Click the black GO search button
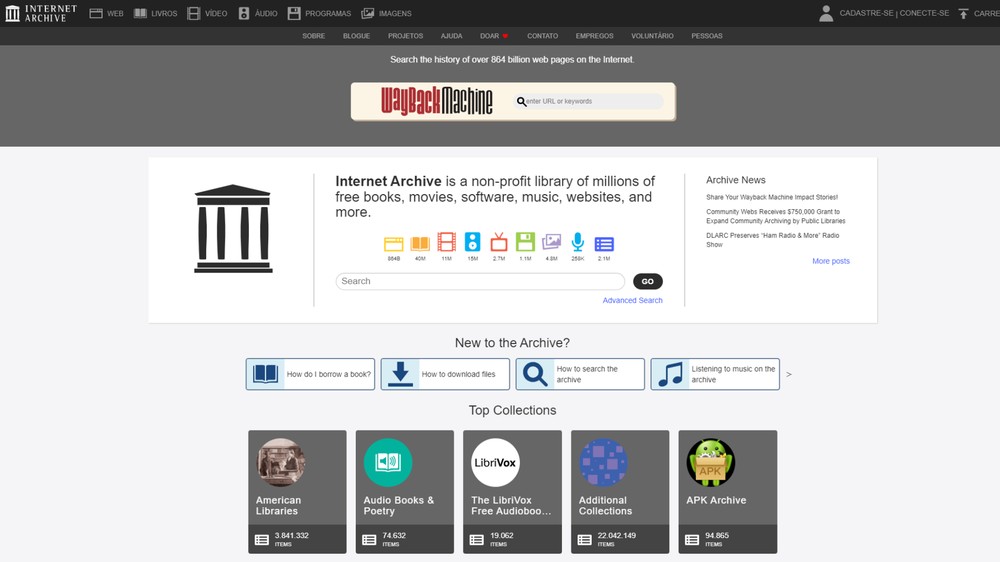Screen dimensions: 1000x562 647,281
